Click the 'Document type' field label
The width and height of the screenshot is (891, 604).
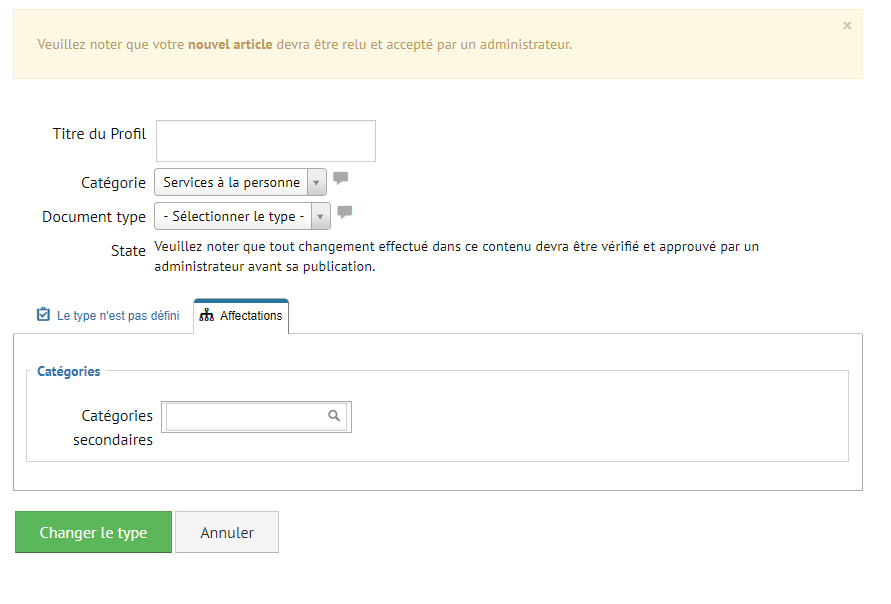94,217
